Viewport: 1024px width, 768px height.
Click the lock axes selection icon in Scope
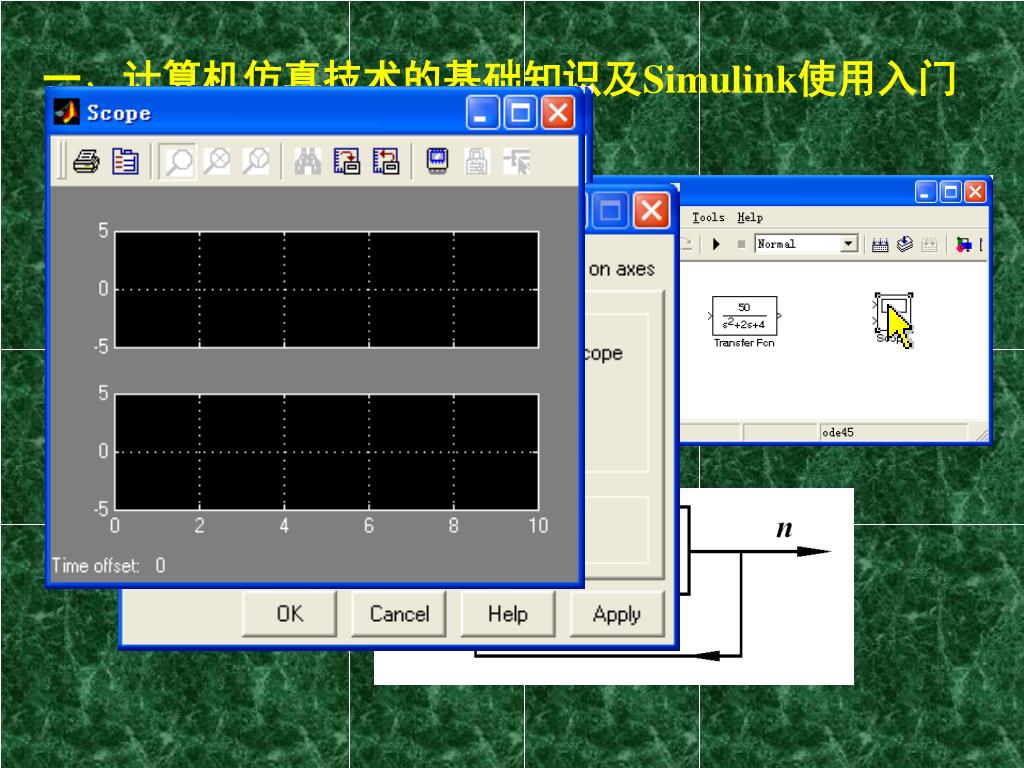[x=477, y=161]
